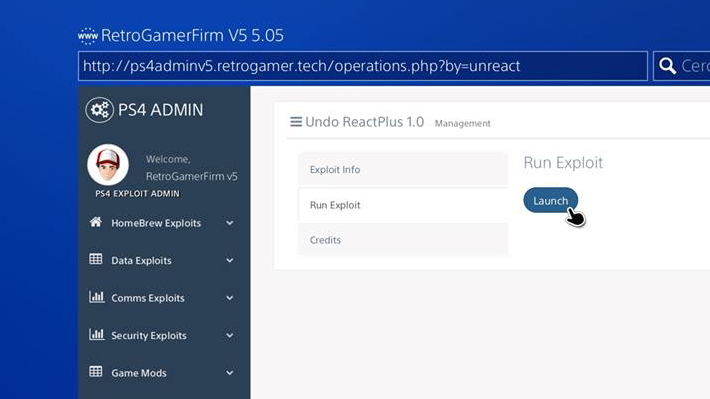Click the Comms Exploits bar chart icon
Image resolution: width=710 pixels, height=399 pixels.
tap(96, 297)
